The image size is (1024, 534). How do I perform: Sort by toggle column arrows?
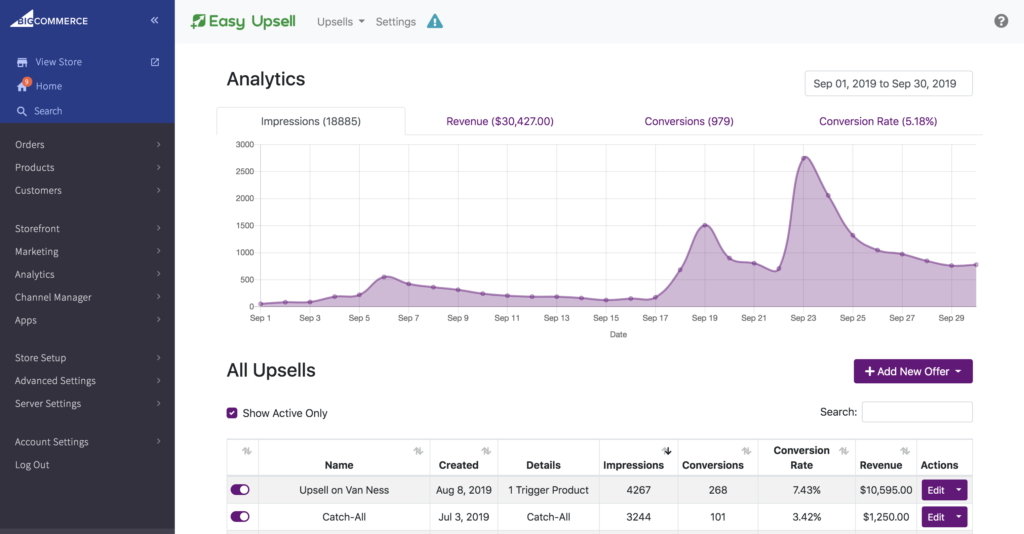point(246,451)
